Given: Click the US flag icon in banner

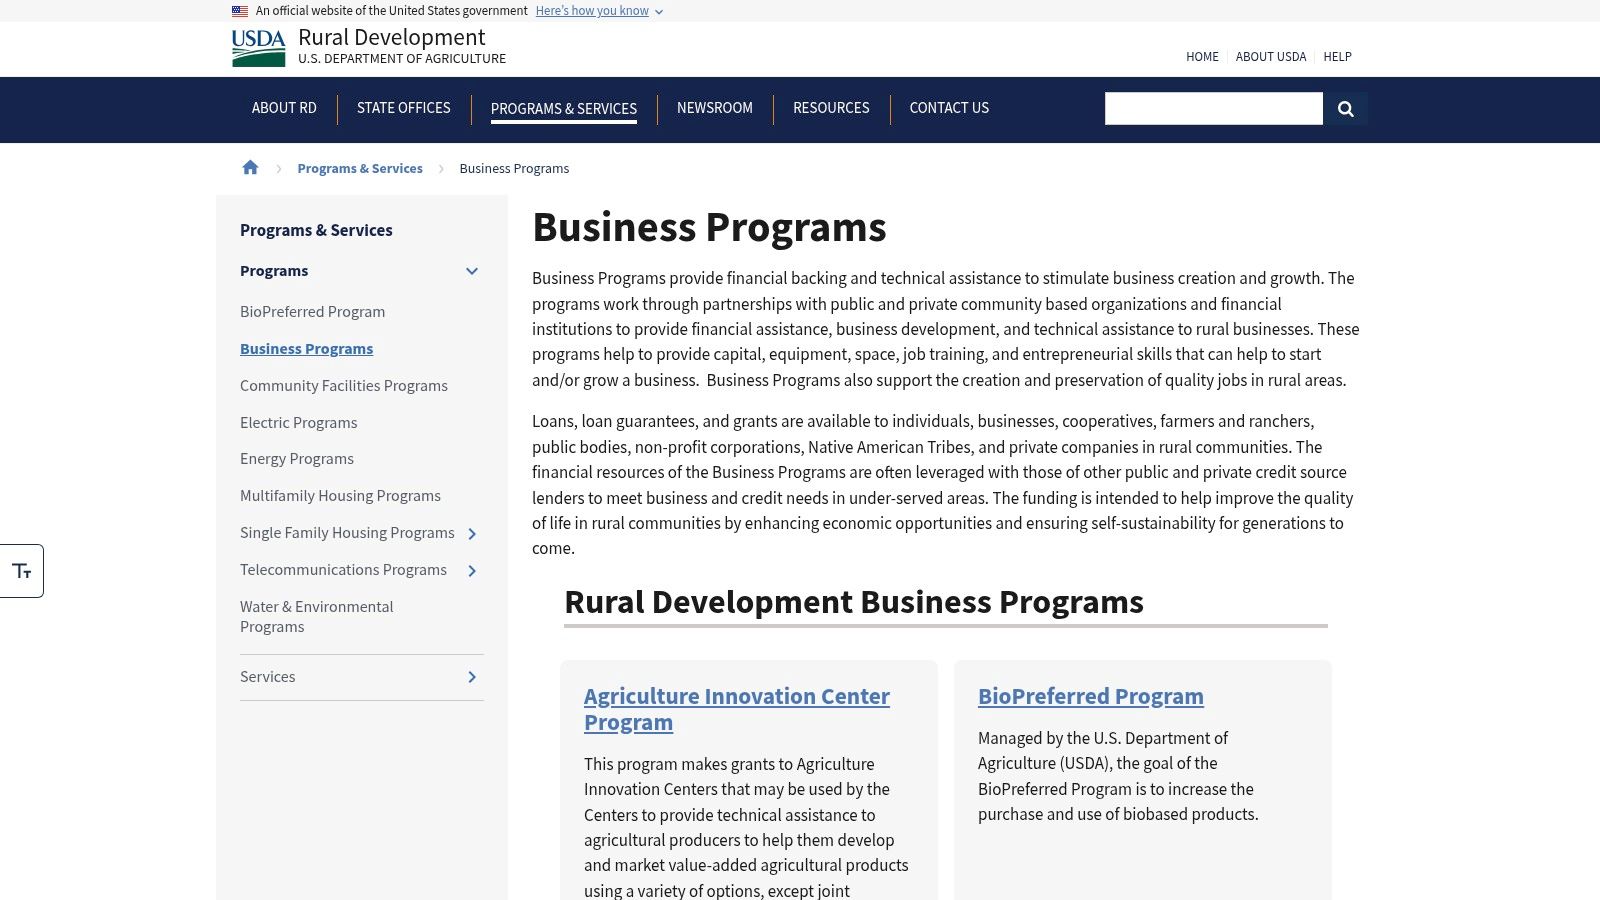Looking at the screenshot, I should coord(240,11).
